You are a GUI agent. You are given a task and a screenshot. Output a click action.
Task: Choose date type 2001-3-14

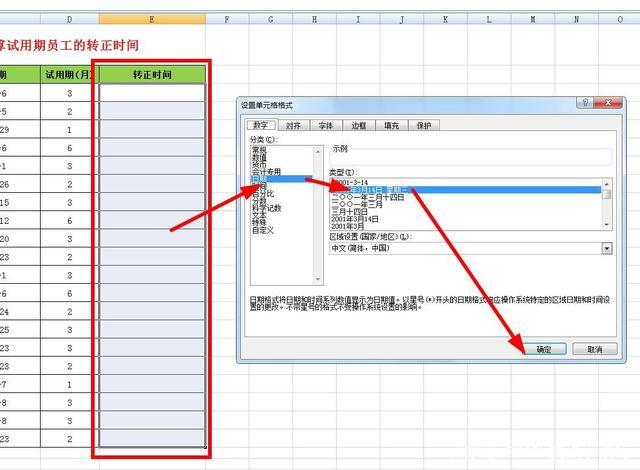pos(350,182)
